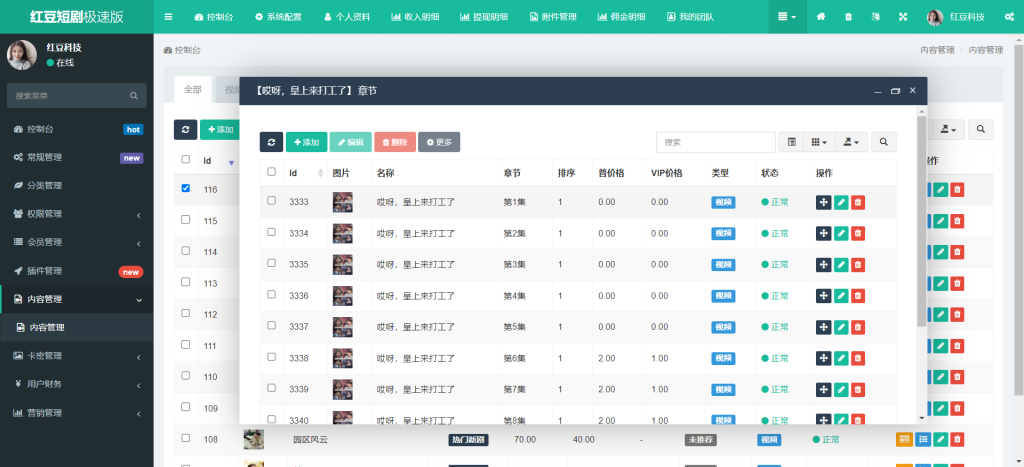This screenshot has height=467, width=1024.
Task: Open the columns grid dropdown in the dialog
Action: click(x=819, y=142)
